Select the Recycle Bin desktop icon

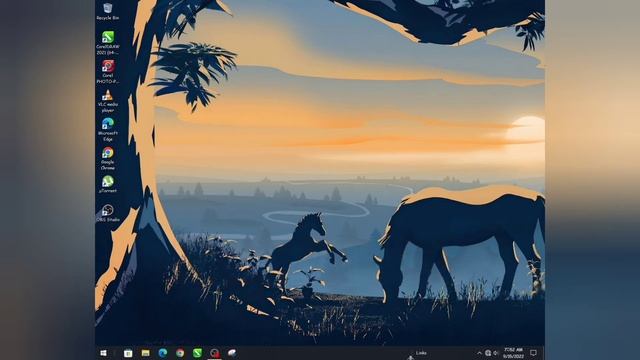(108, 11)
